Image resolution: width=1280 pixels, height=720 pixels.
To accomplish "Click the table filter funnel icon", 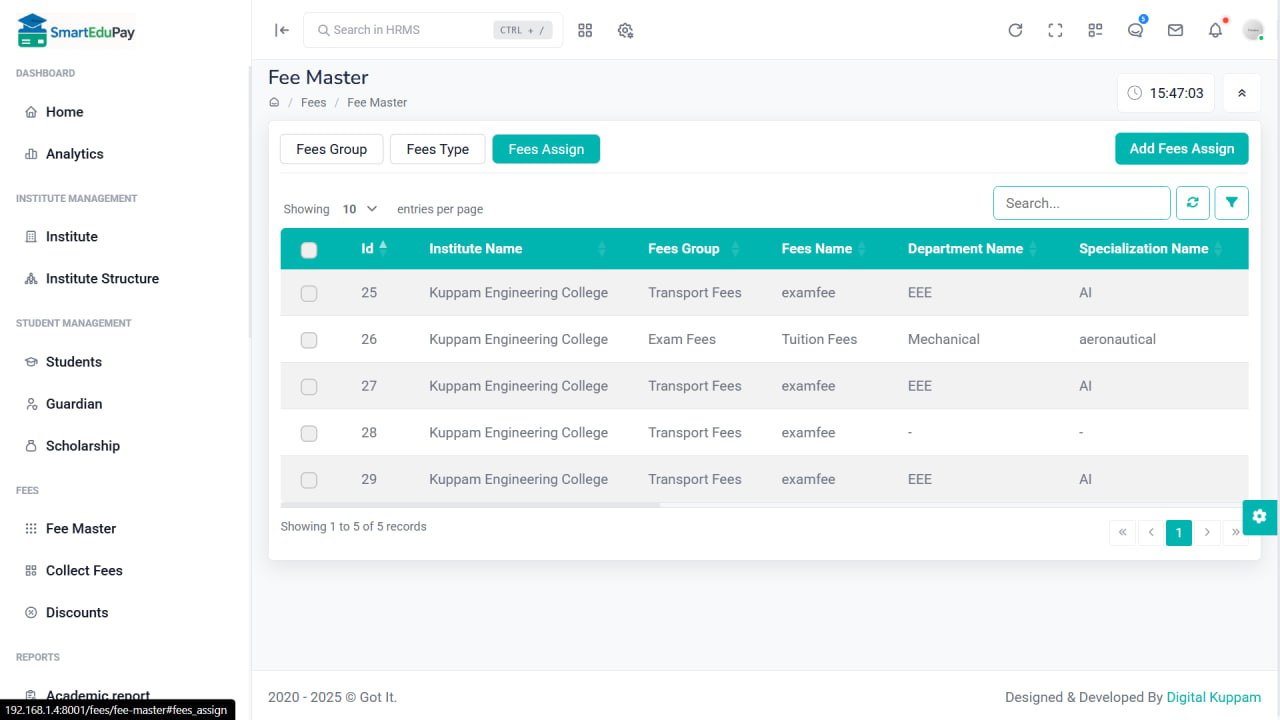I will (1231, 203).
